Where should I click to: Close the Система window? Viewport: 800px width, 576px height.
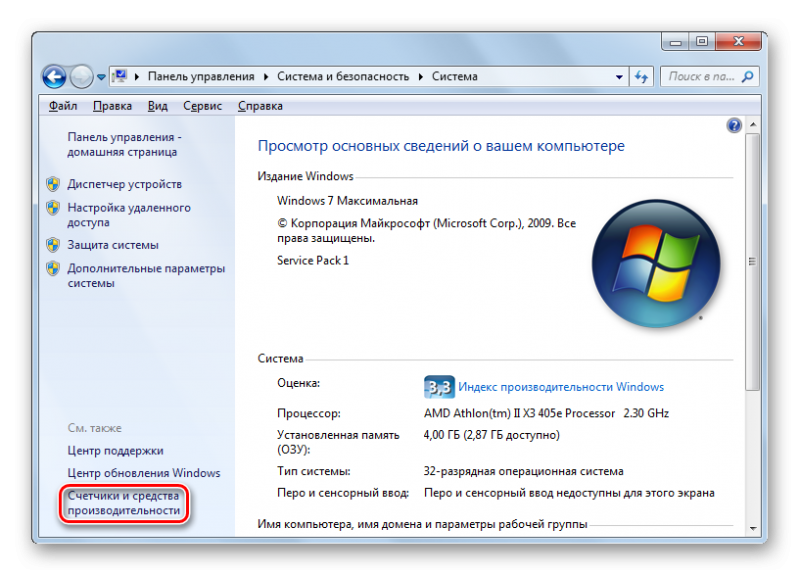[738, 42]
